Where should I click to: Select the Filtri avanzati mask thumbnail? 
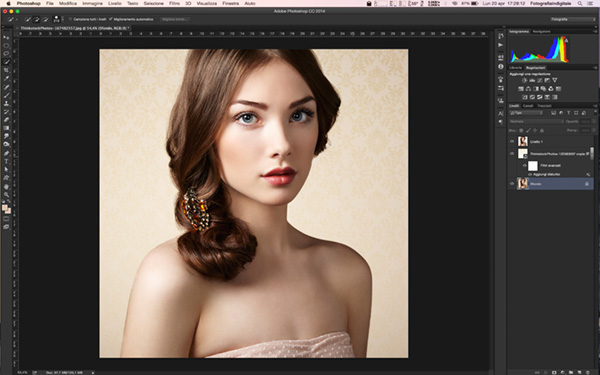point(533,166)
